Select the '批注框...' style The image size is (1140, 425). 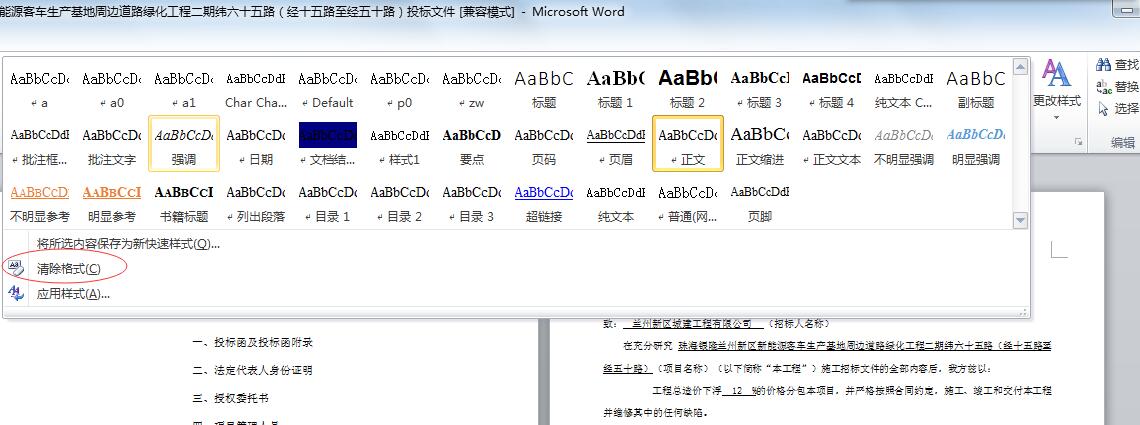click(x=40, y=144)
